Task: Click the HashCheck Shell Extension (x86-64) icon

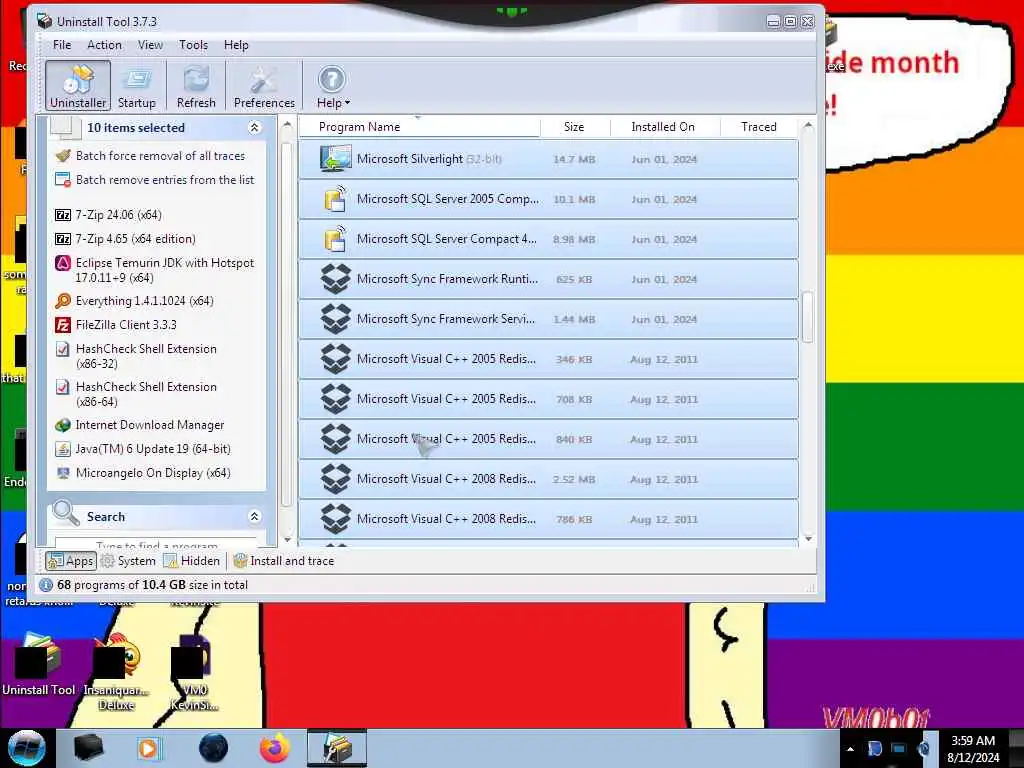Action: point(63,387)
